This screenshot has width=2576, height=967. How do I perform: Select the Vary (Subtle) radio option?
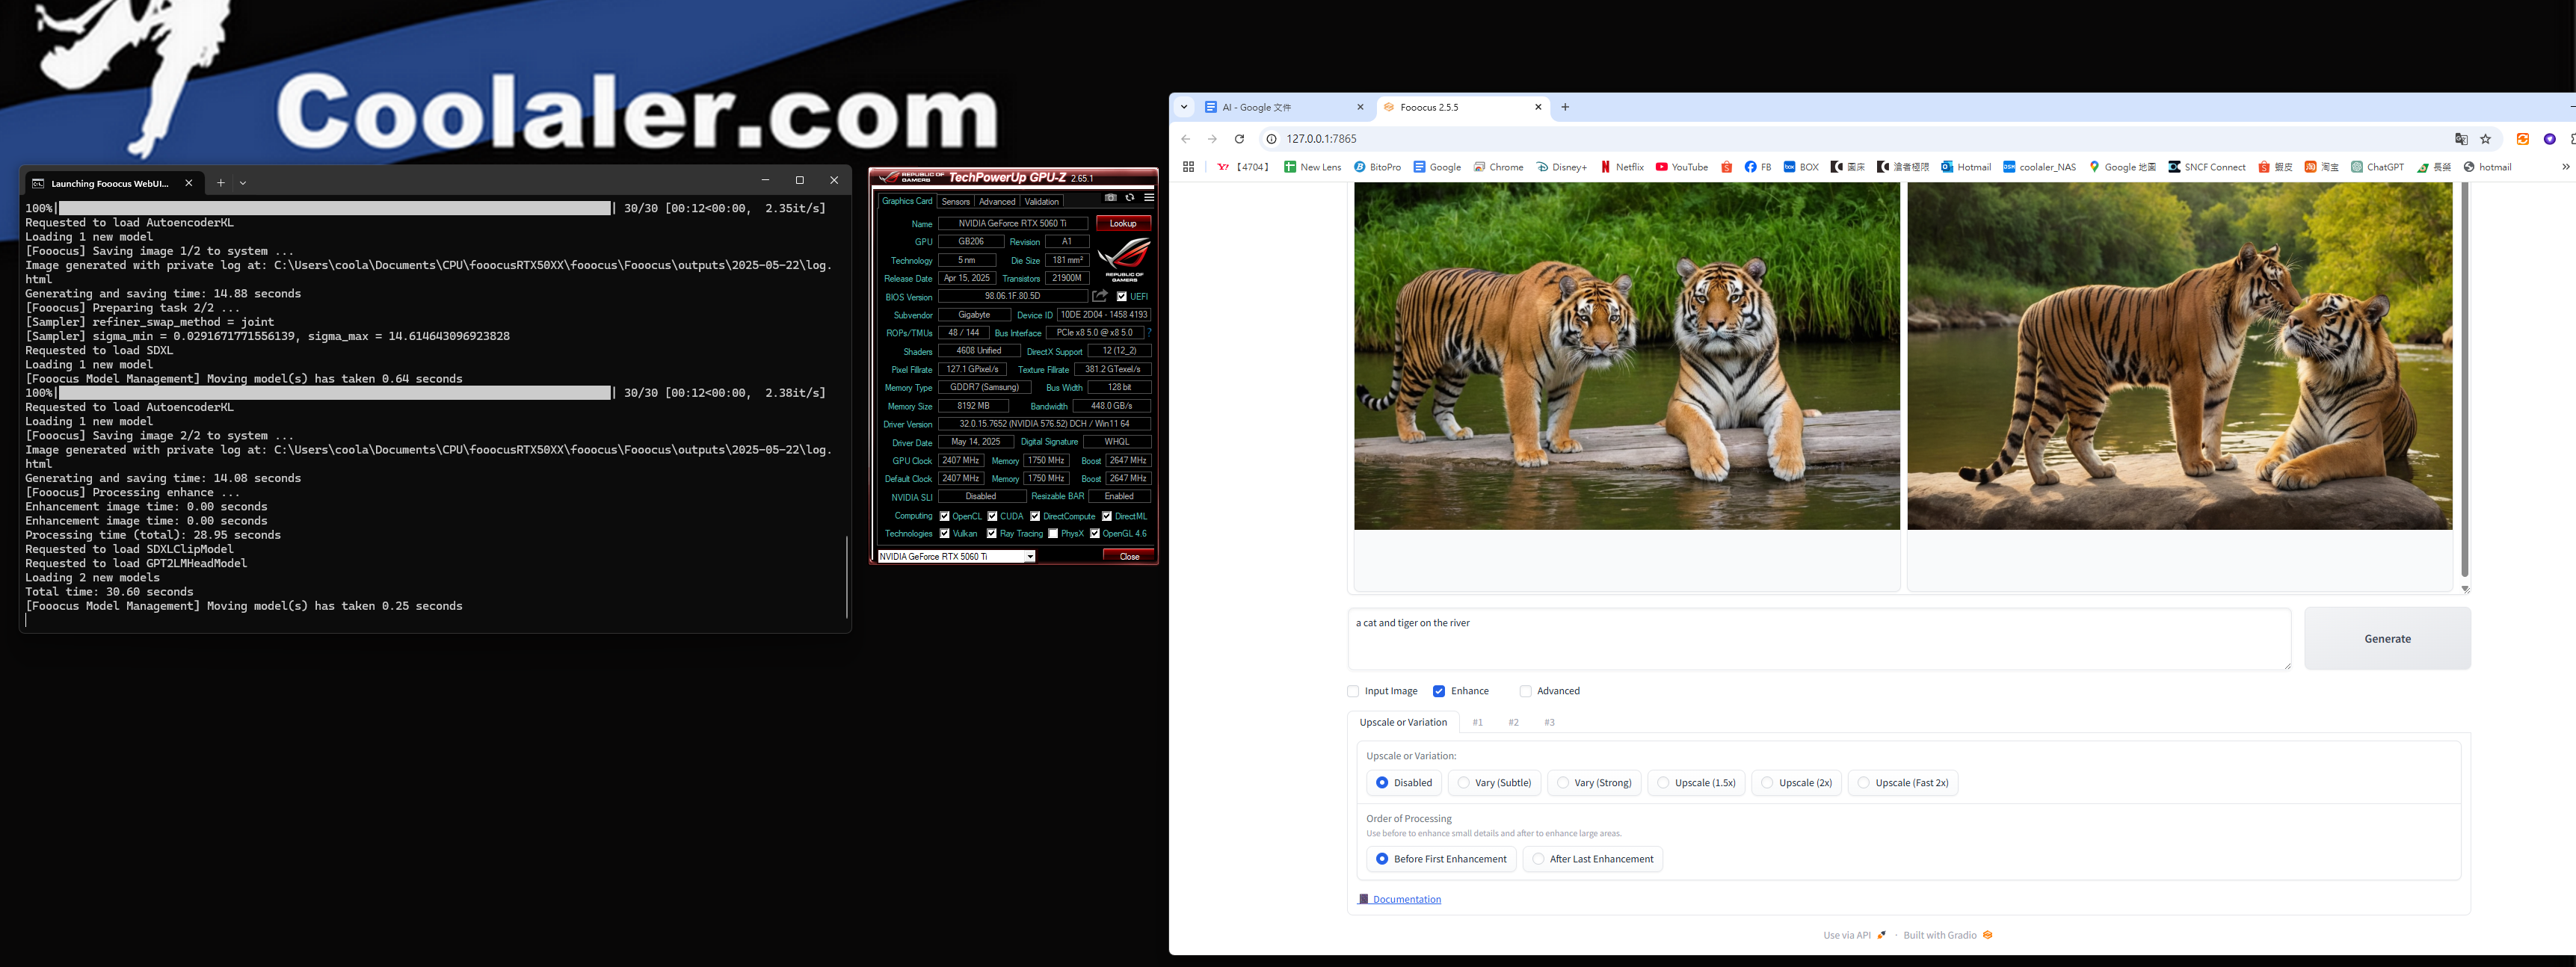(x=1494, y=782)
